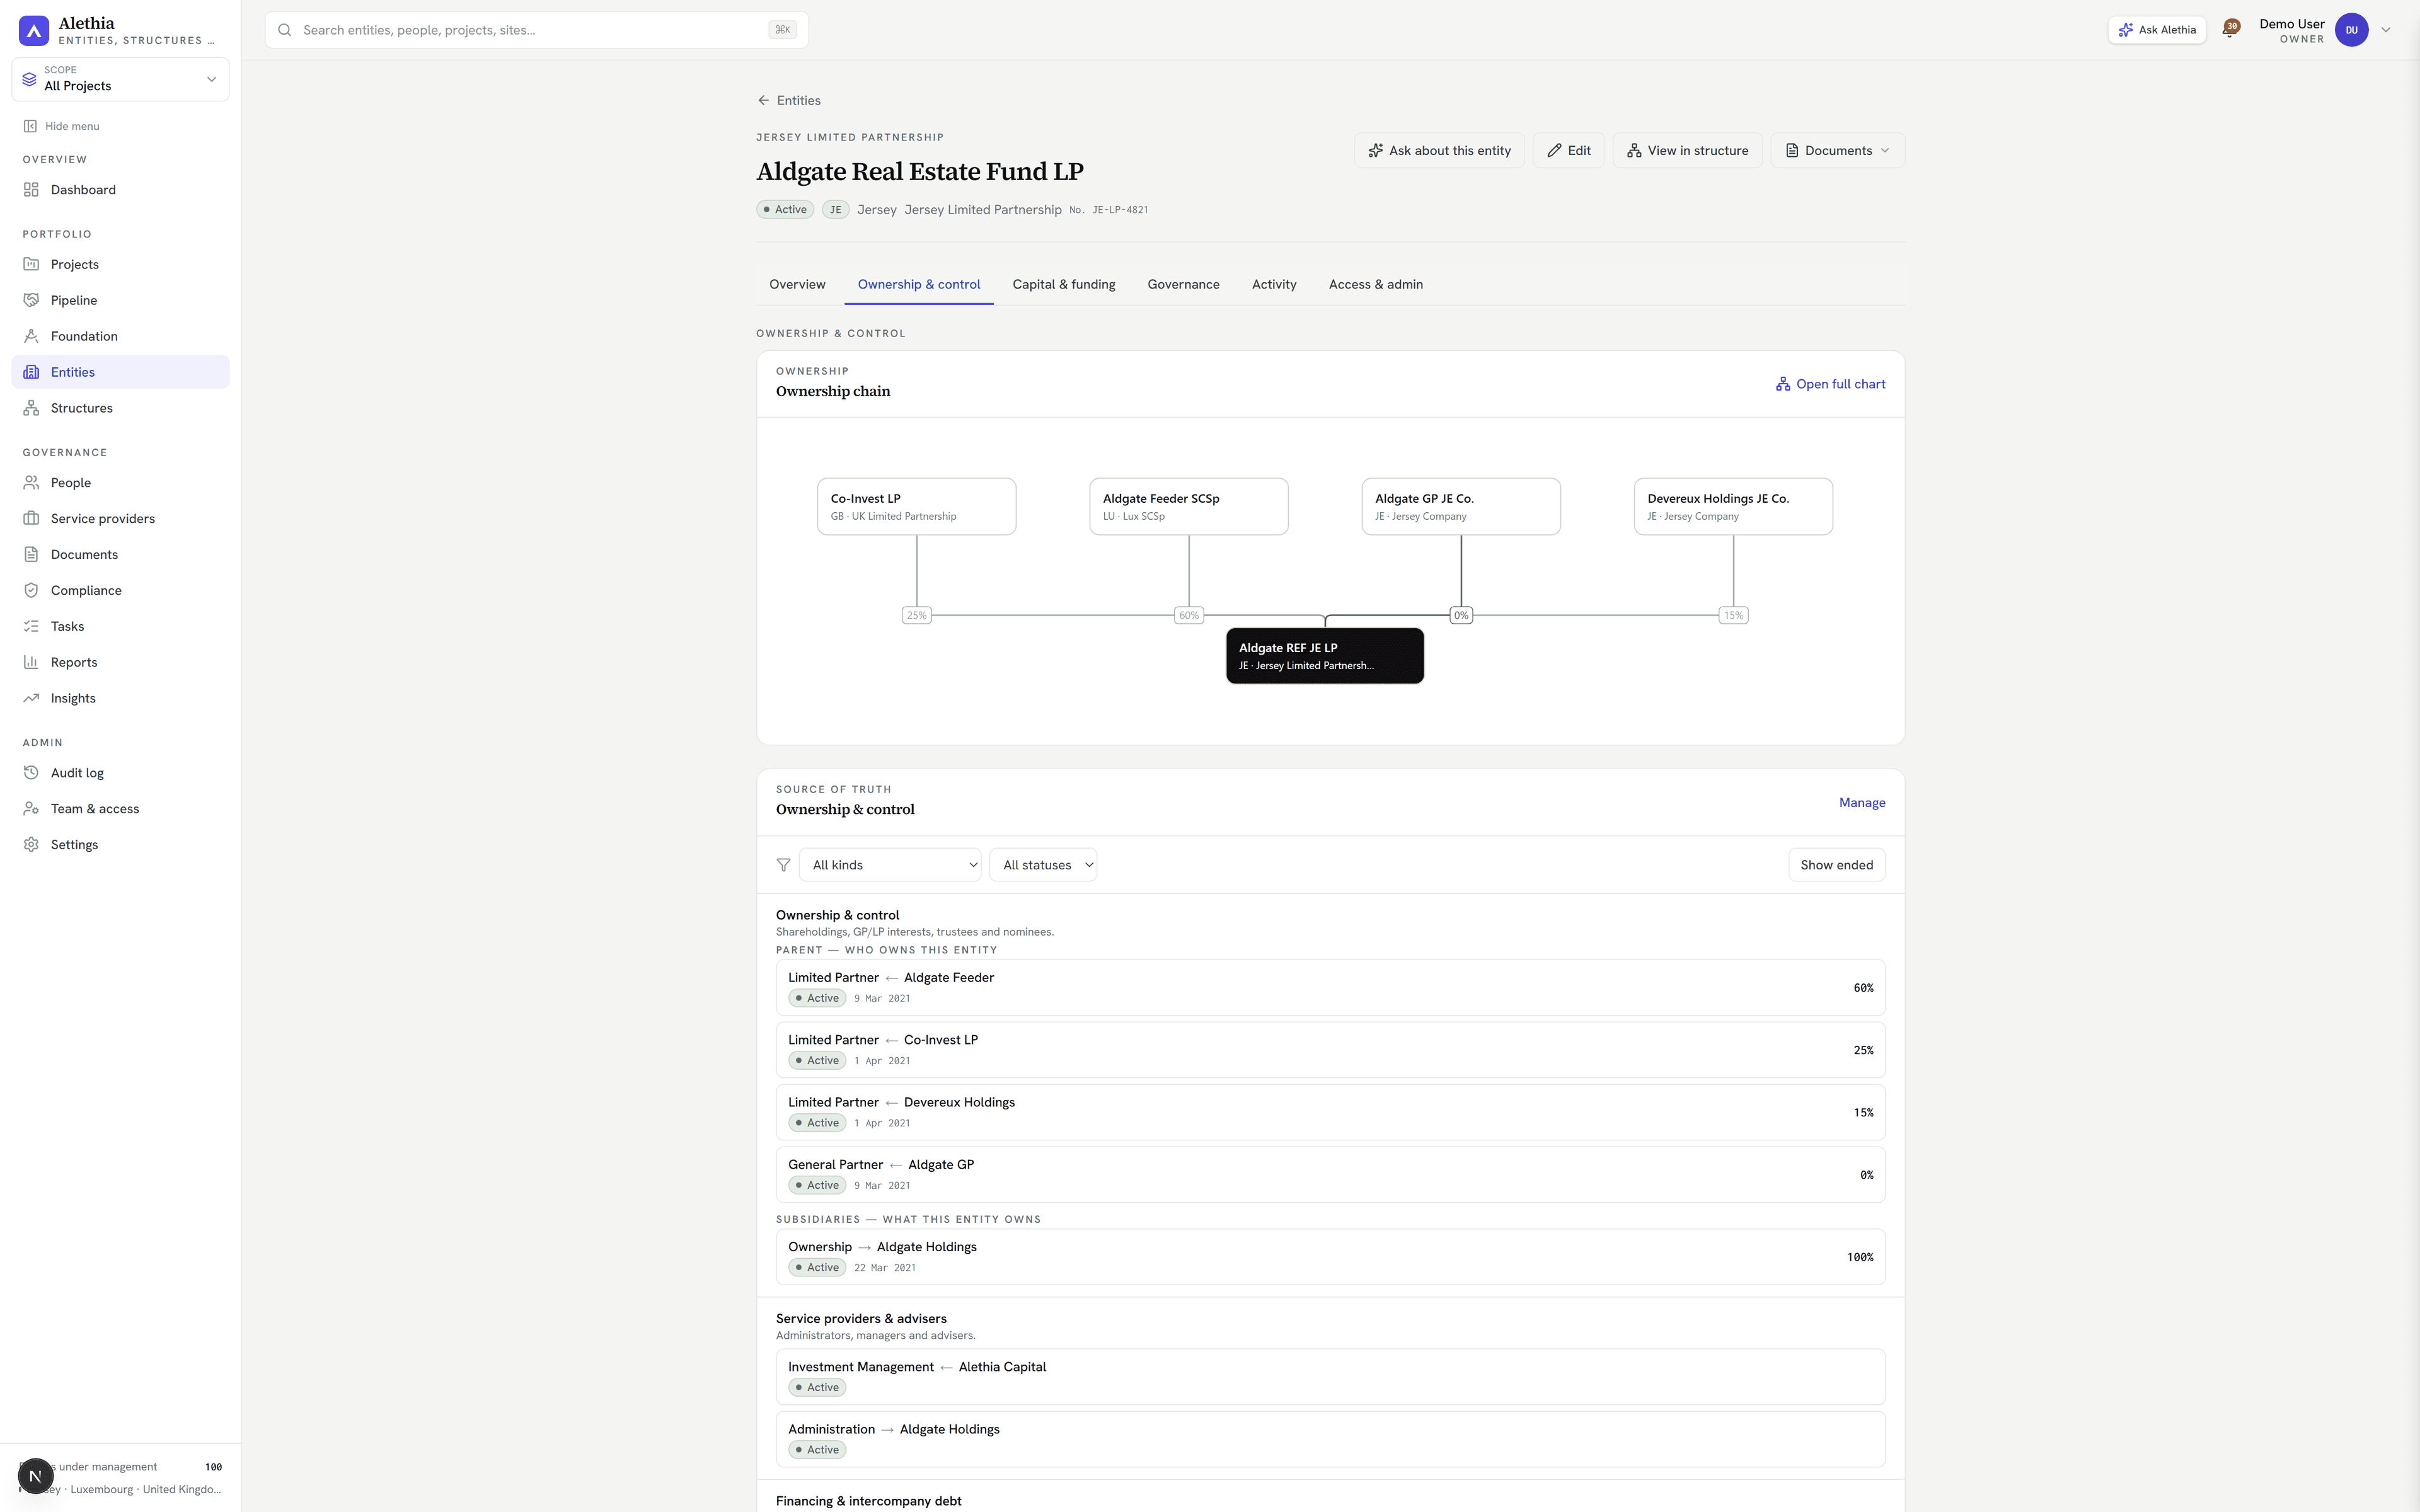Open the Dashboard sidebar item

click(120, 190)
